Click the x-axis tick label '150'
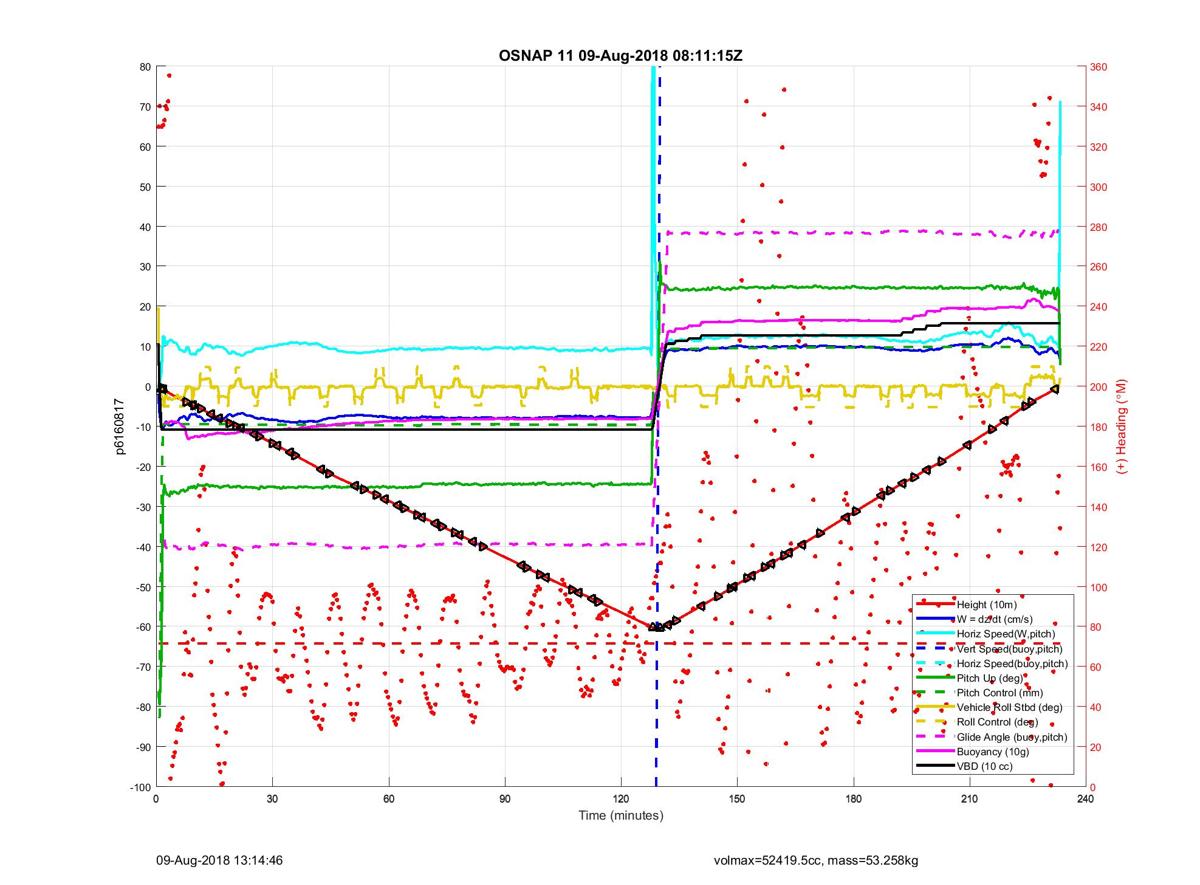 (x=737, y=799)
